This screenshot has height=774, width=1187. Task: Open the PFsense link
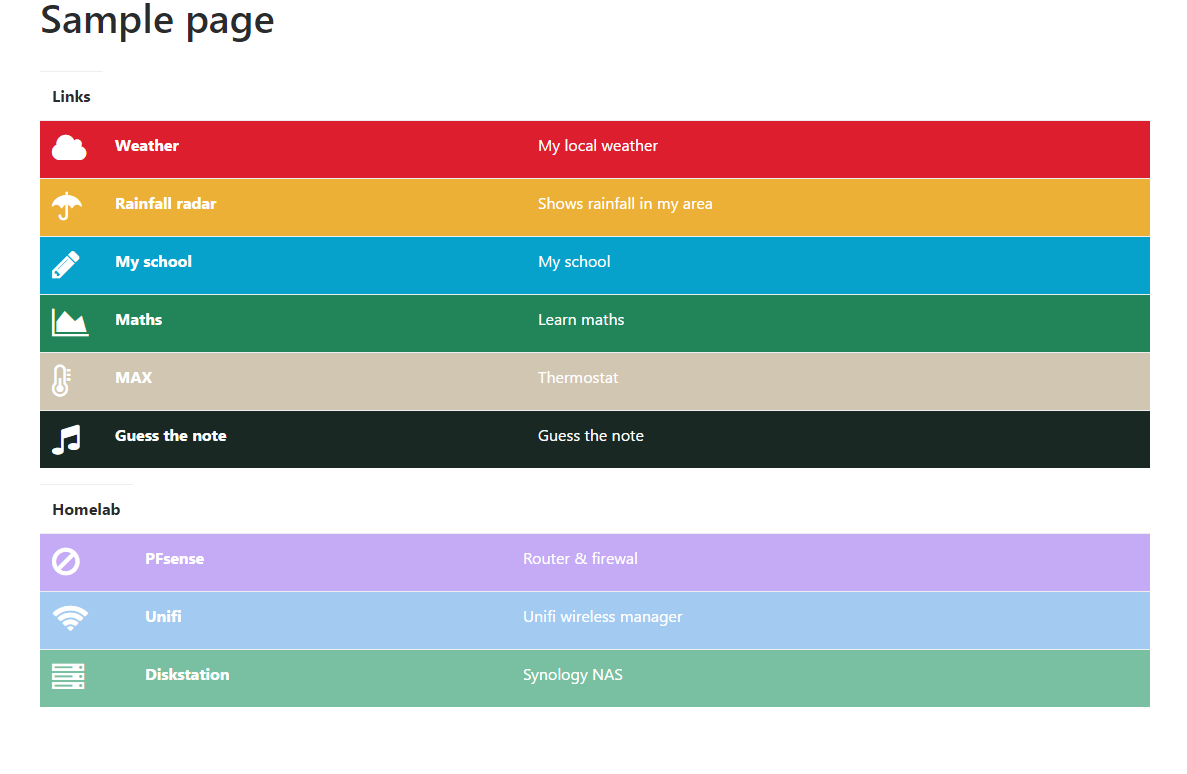tap(175, 559)
